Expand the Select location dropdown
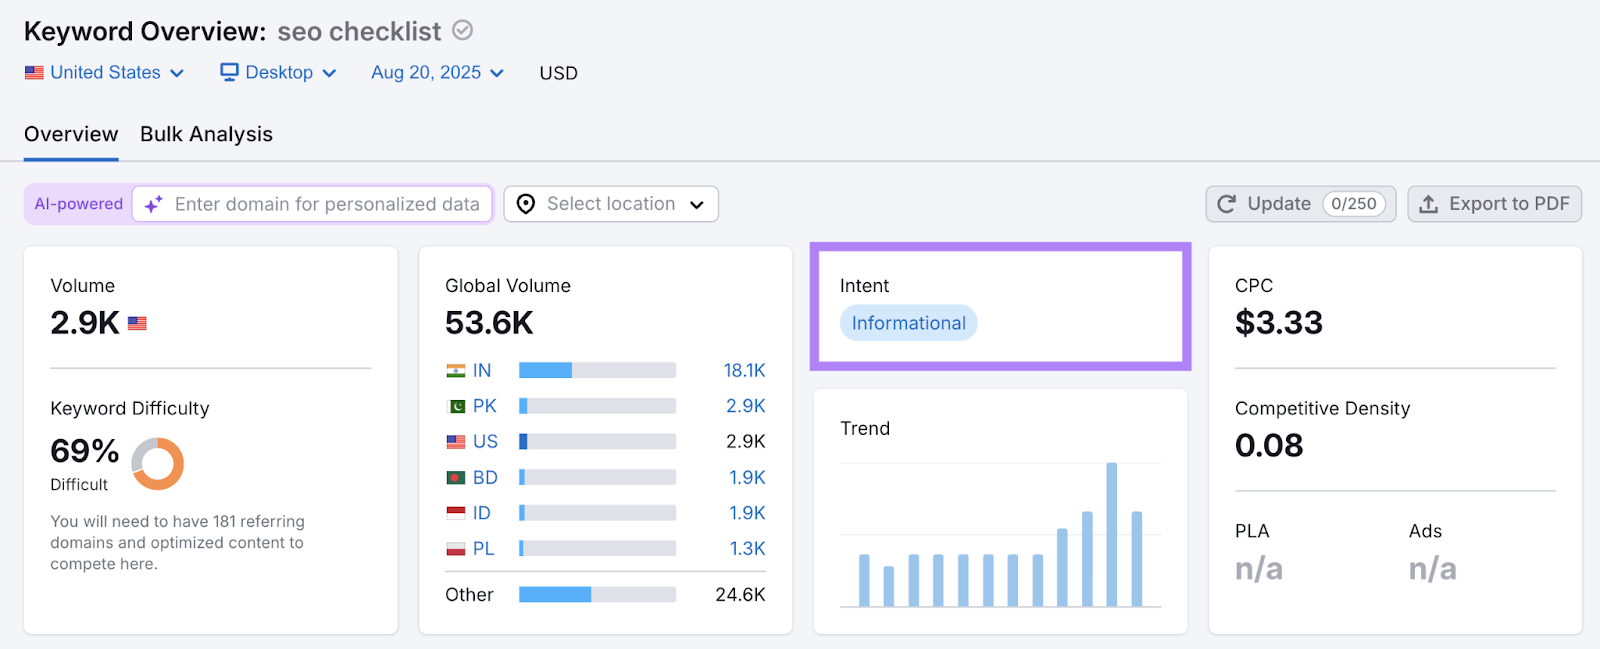The image size is (1600, 649). 611,204
